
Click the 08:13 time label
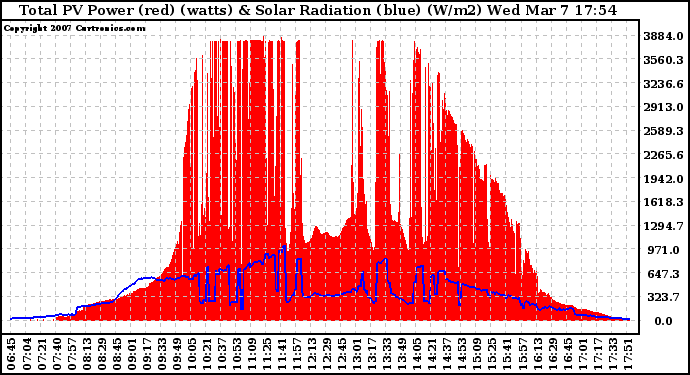click(87, 354)
